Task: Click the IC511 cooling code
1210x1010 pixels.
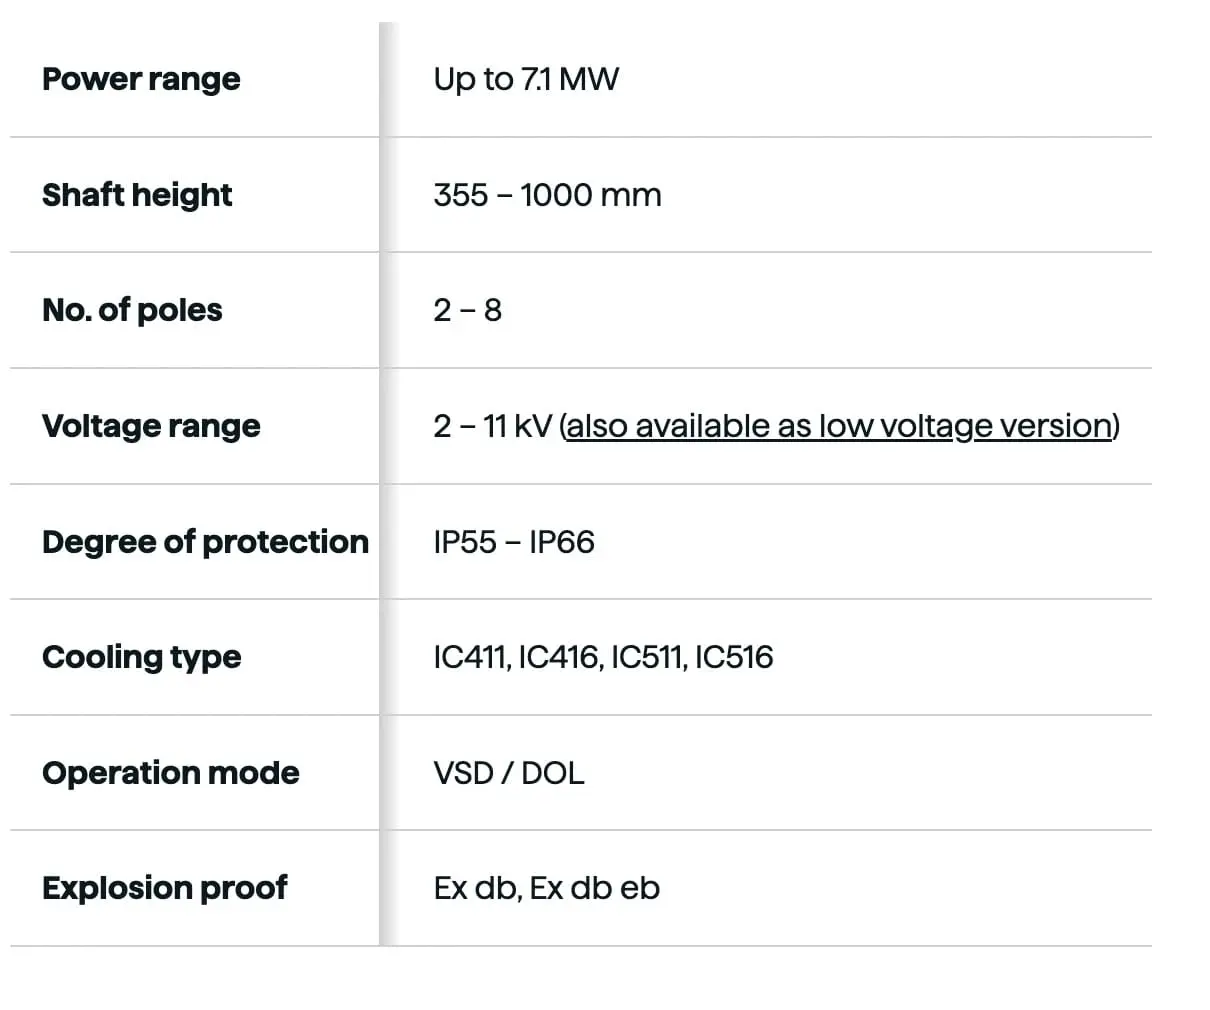Action: click(648, 657)
